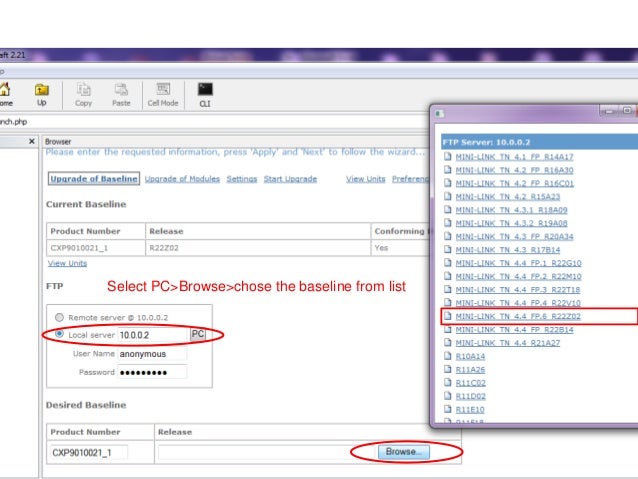Viewport: 638px width, 479px height.
Task: Minimize the FTP server popup window
Action: point(609,111)
